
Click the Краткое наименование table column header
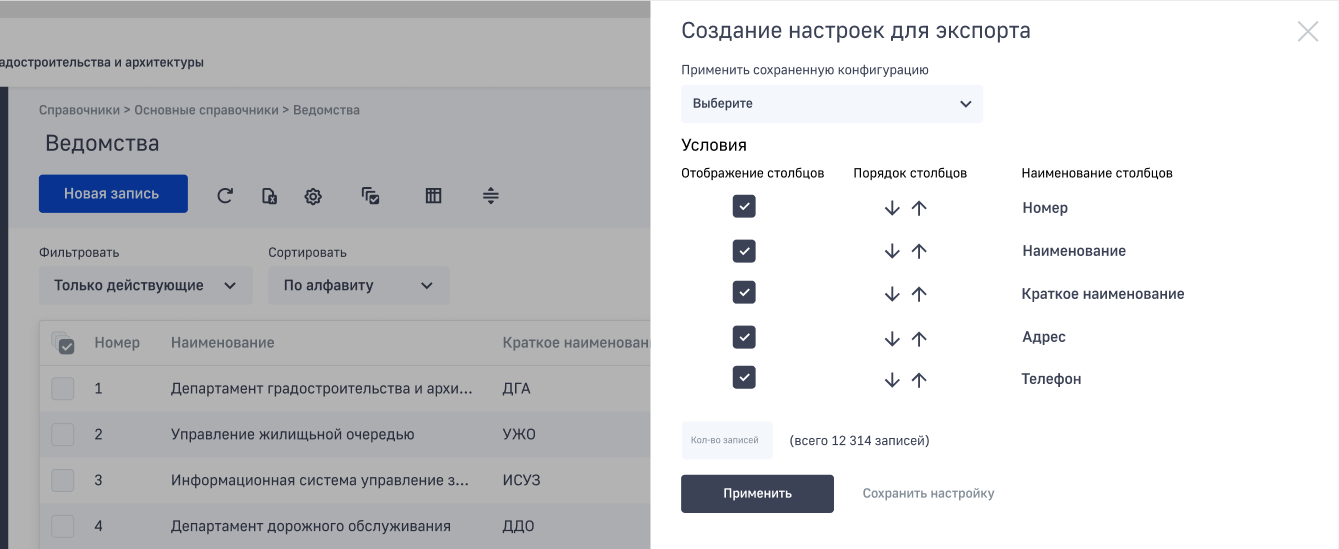click(x=576, y=343)
